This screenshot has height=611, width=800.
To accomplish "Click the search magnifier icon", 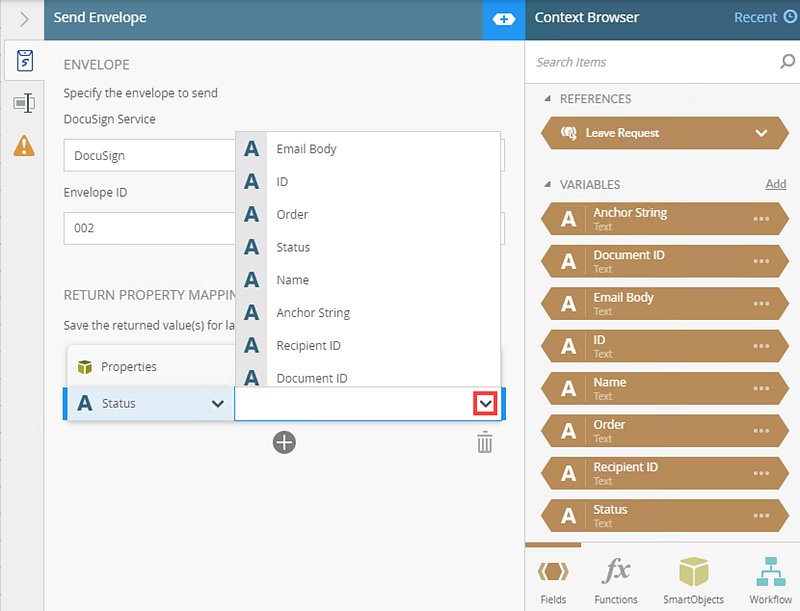I will (x=787, y=62).
